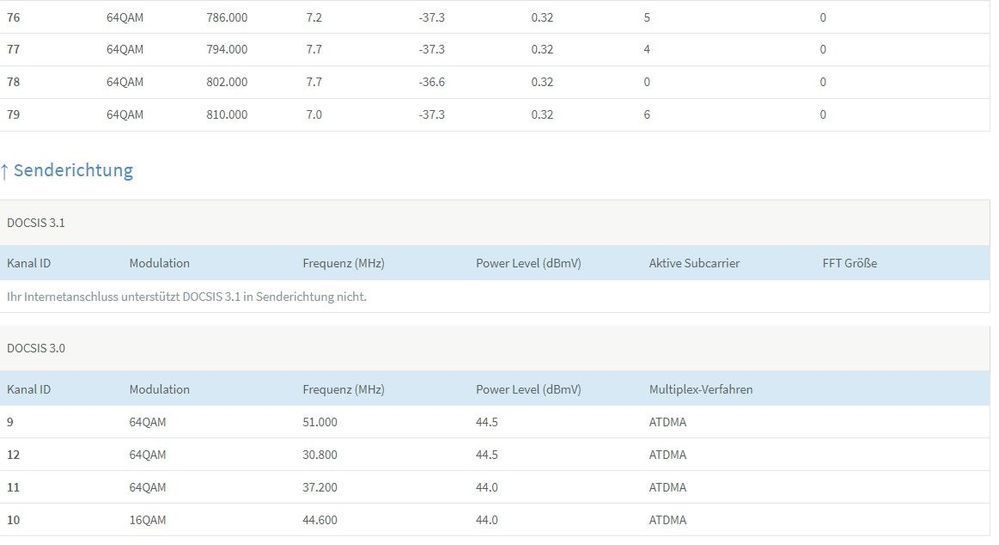This screenshot has height=545, width=999.
Task: Click the up arrow beside Senderichtung
Action: [5, 171]
